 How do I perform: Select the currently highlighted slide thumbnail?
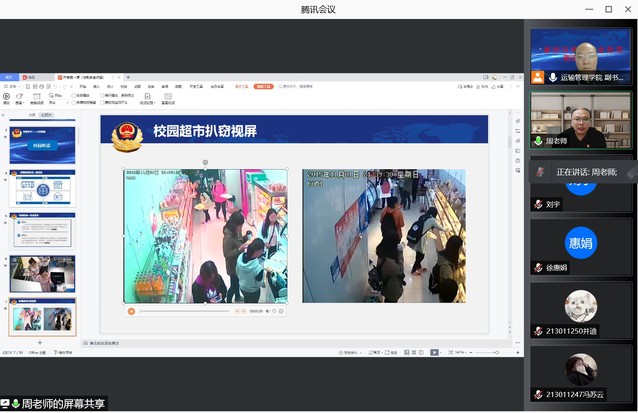[42, 317]
